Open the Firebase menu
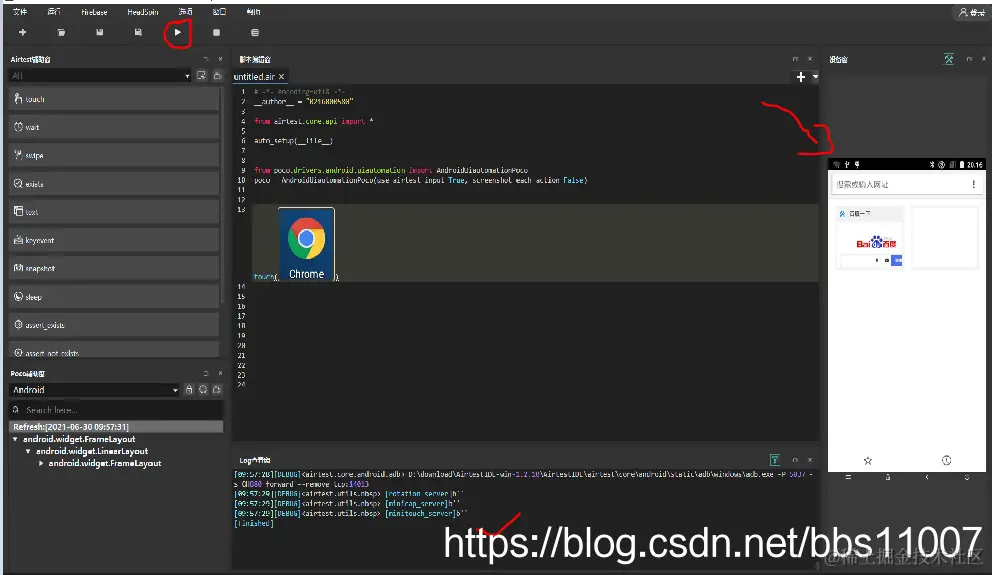Image resolution: width=992 pixels, height=575 pixels. (x=94, y=12)
